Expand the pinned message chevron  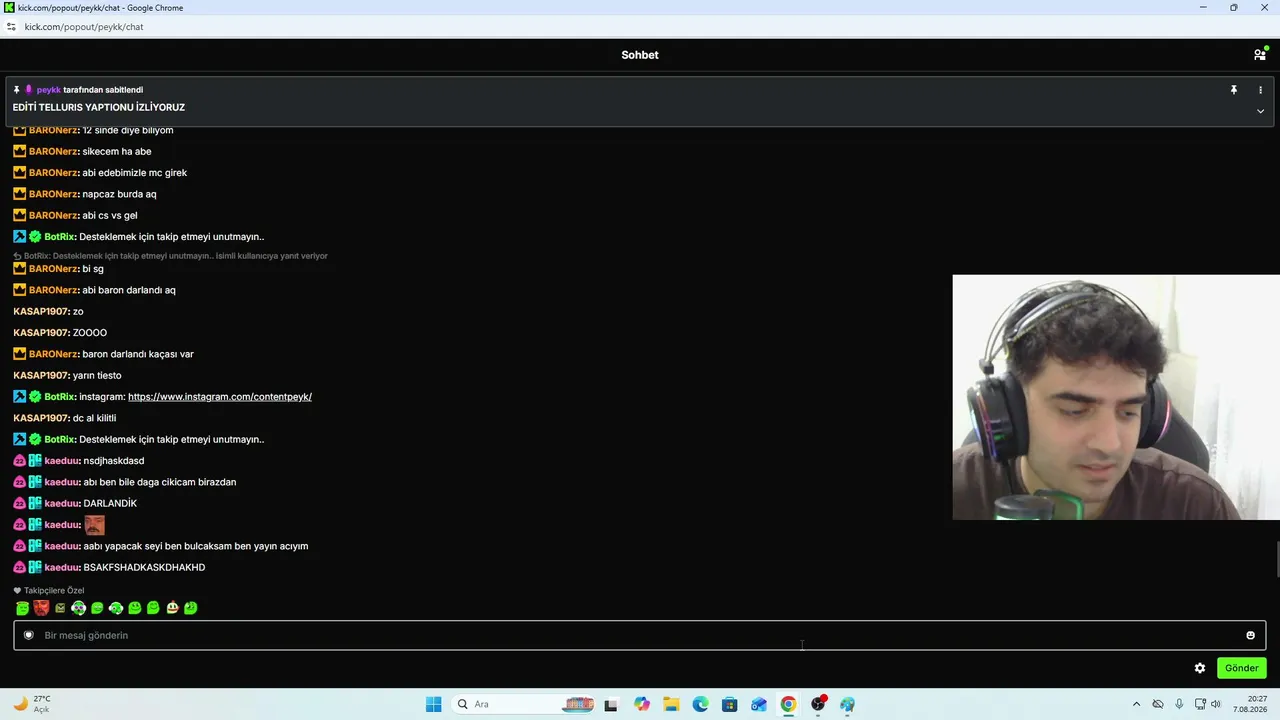click(1260, 111)
